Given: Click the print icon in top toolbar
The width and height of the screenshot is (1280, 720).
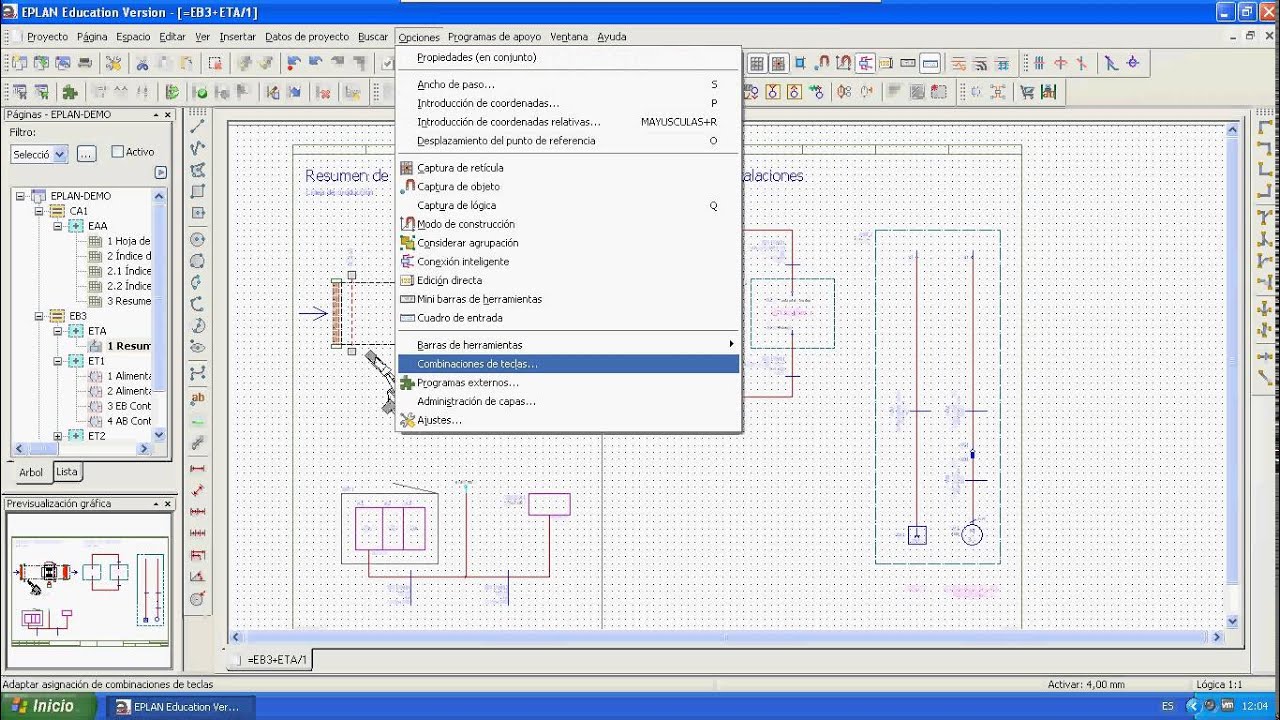Looking at the screenshot, I should (85, 63).
